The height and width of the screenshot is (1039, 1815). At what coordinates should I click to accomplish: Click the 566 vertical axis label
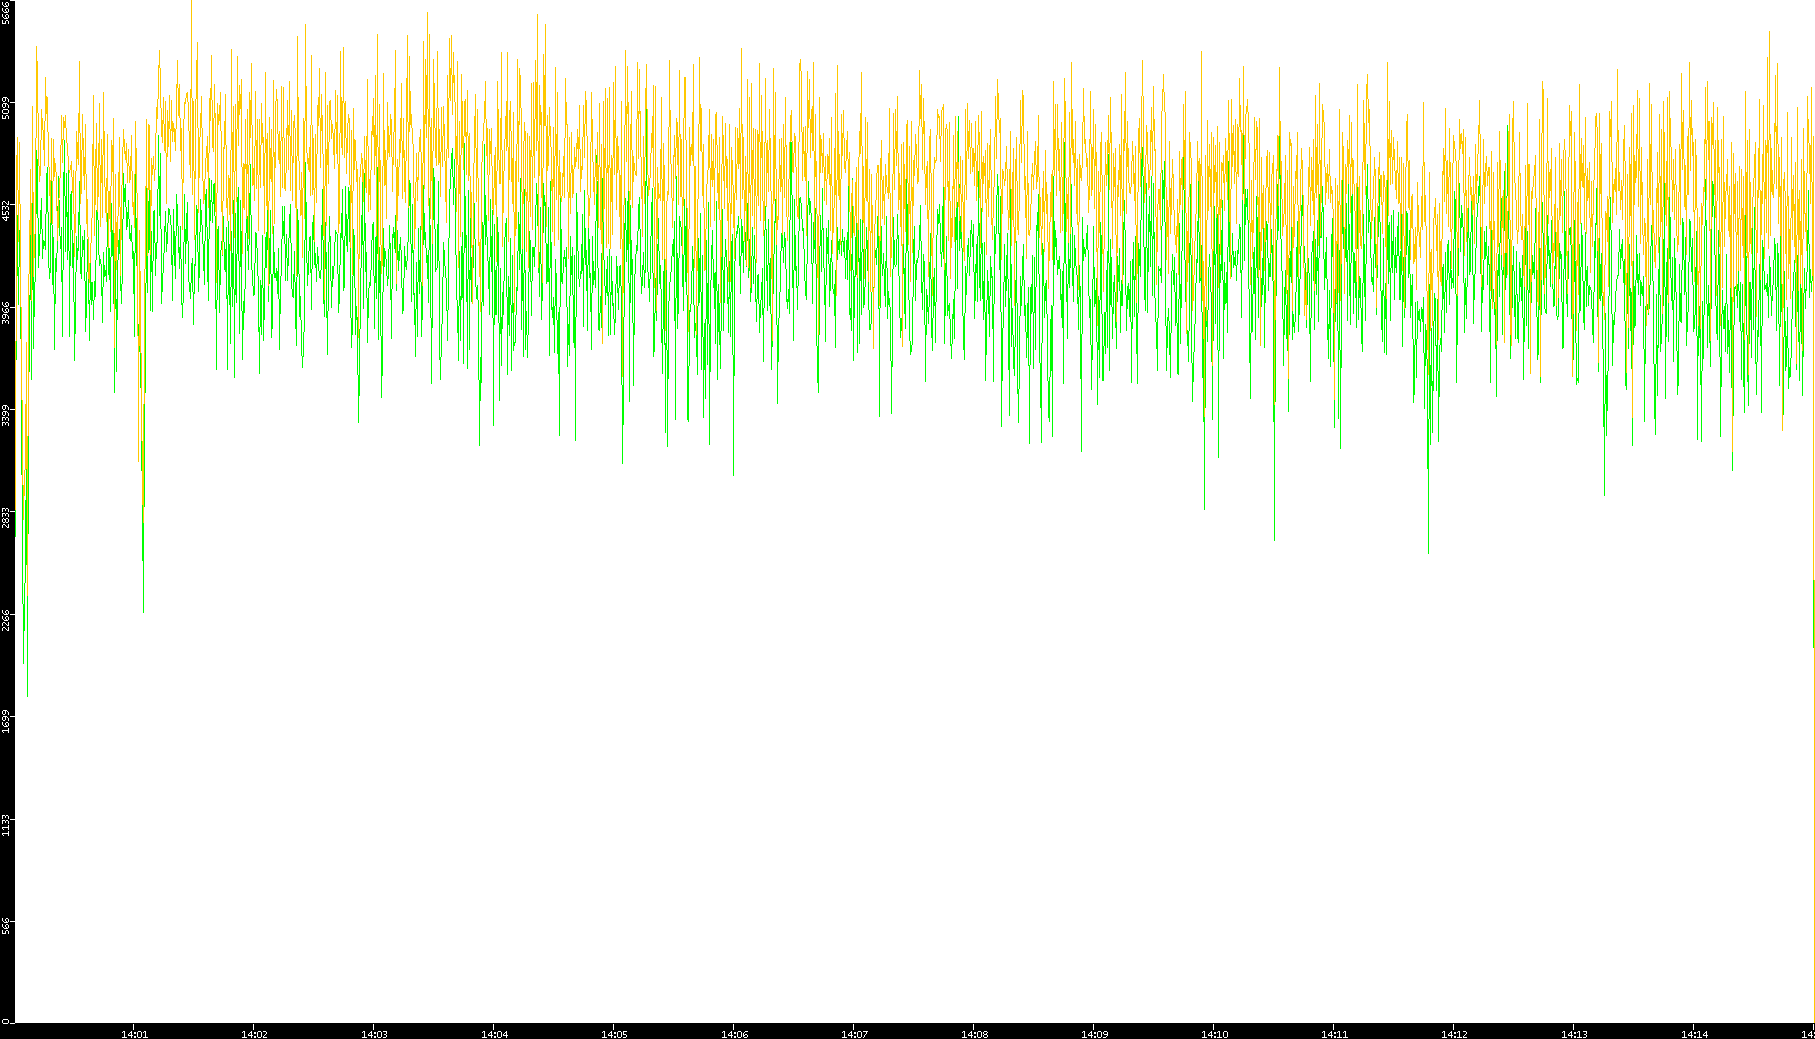coord(7,927)
